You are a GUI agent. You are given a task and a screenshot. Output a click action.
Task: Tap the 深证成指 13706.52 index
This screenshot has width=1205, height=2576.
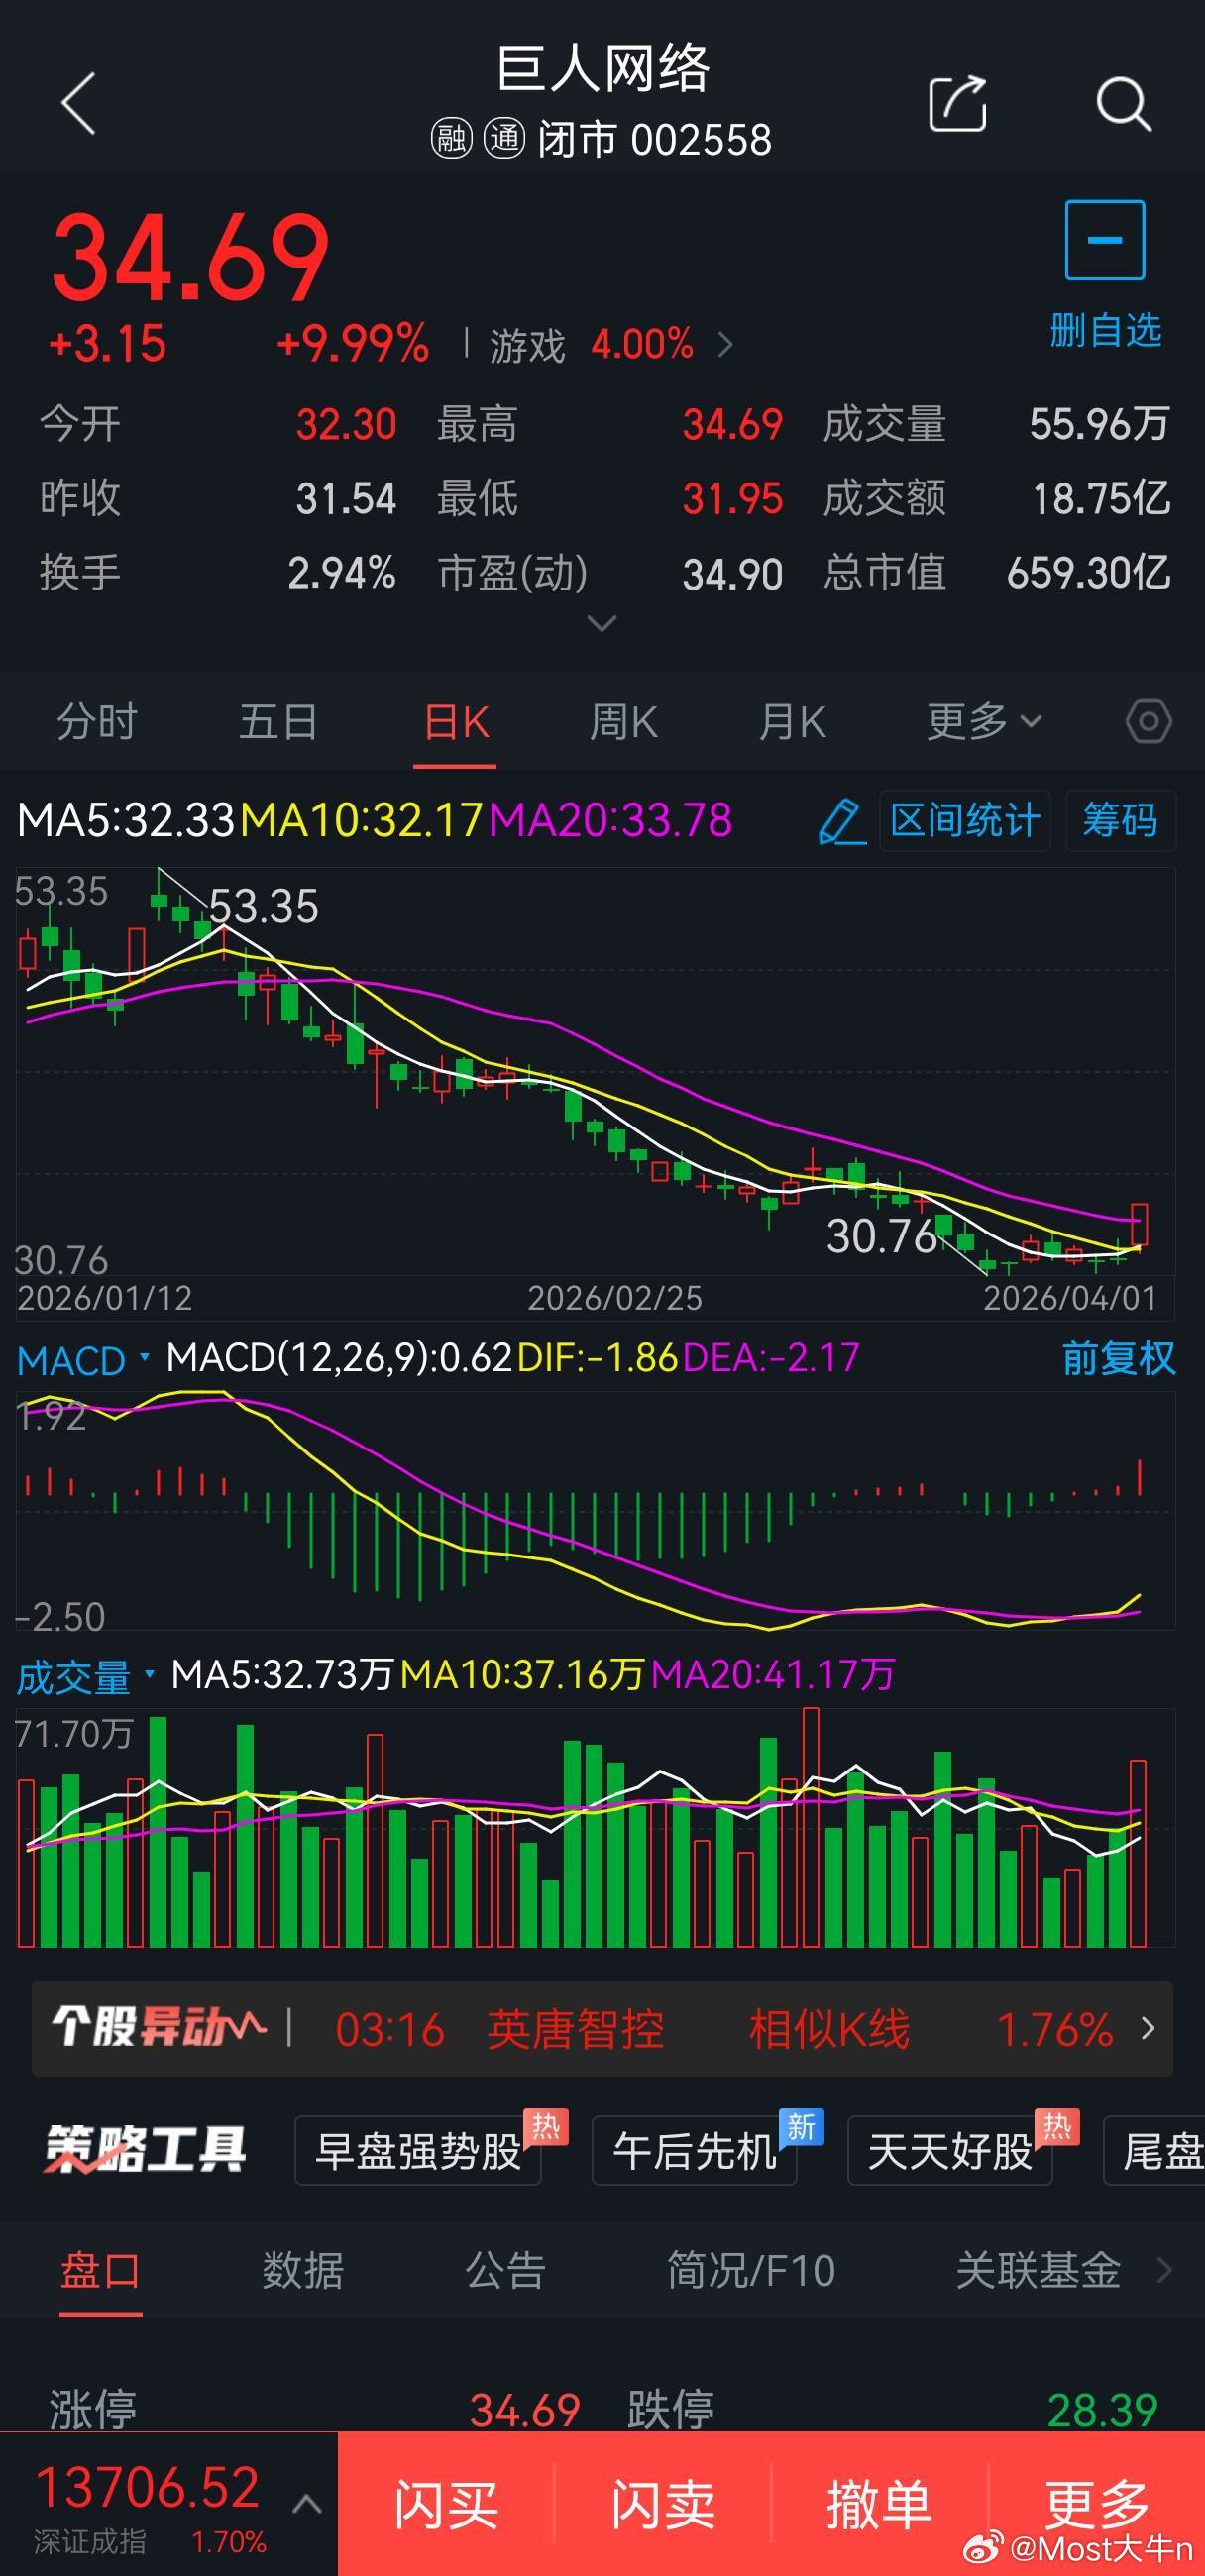(x=150, y=2504)
